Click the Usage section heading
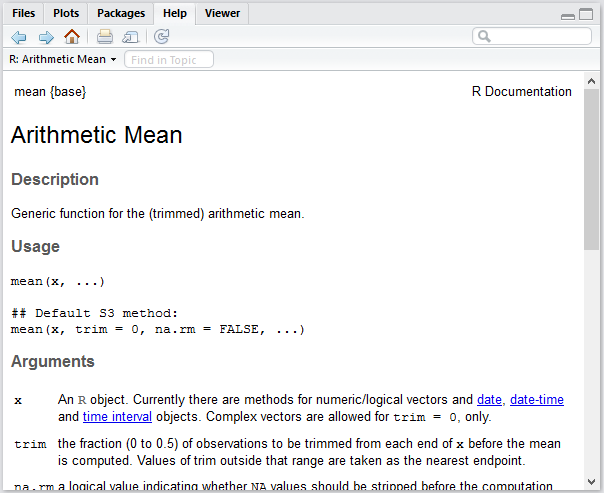 tap(35, 246)
